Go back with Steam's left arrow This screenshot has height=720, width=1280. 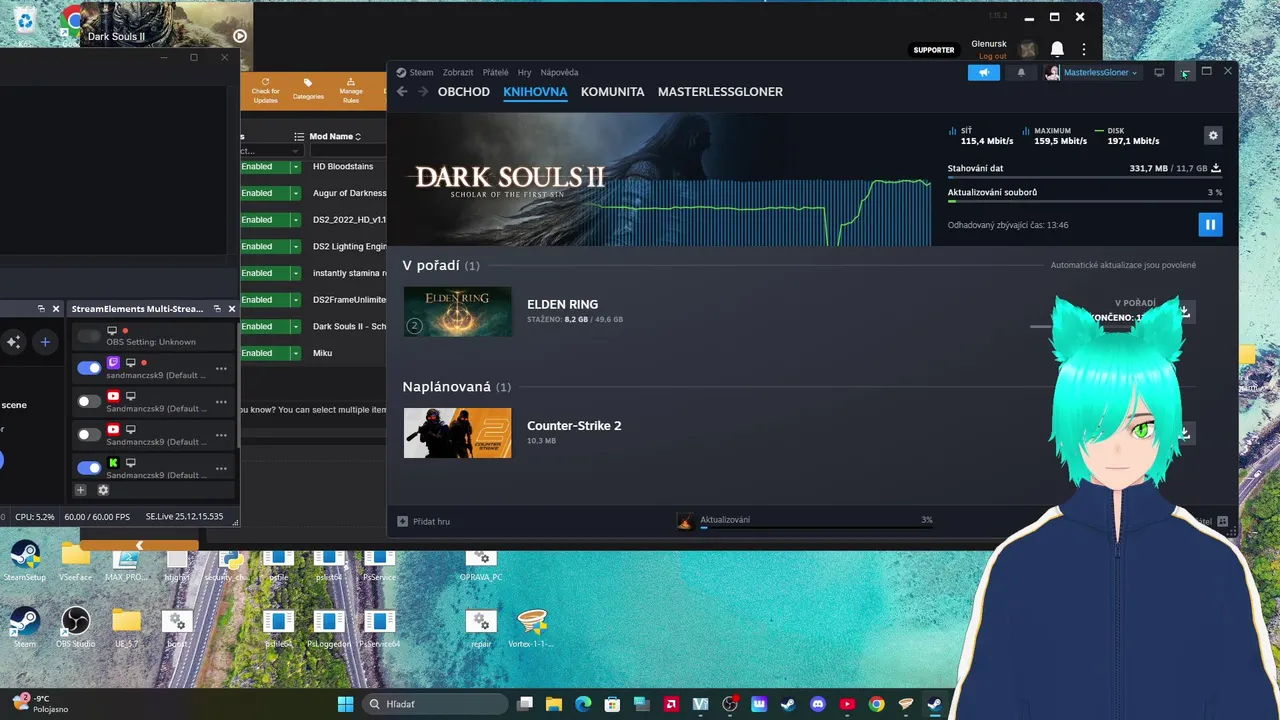click(x=402, y=92)
